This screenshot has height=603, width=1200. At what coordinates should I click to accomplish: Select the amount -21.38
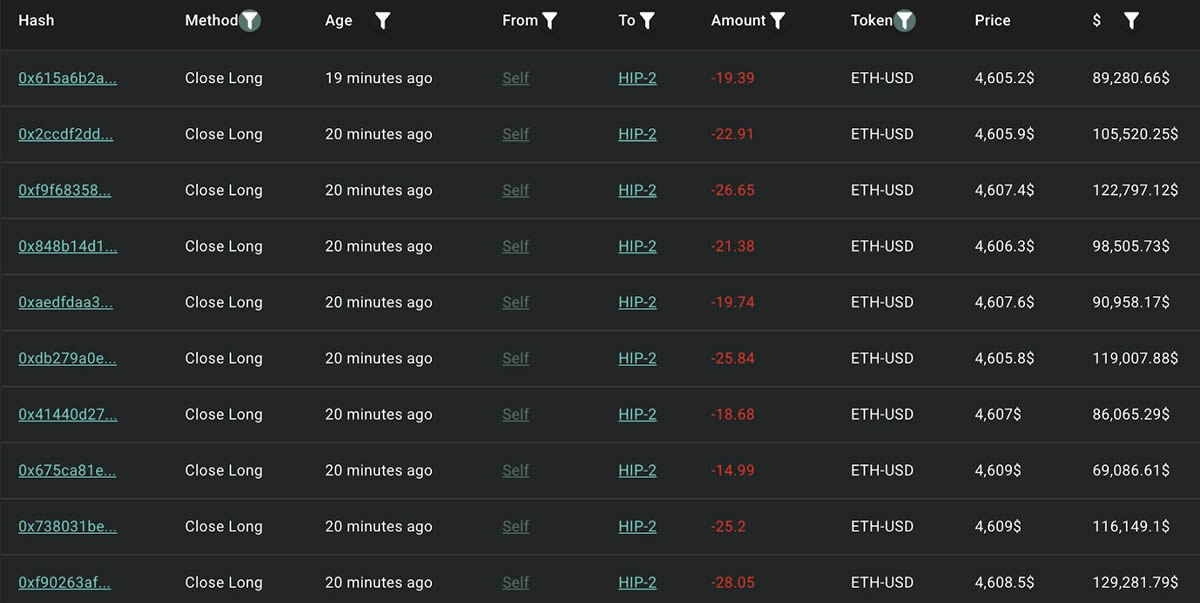tap(733, 246)
